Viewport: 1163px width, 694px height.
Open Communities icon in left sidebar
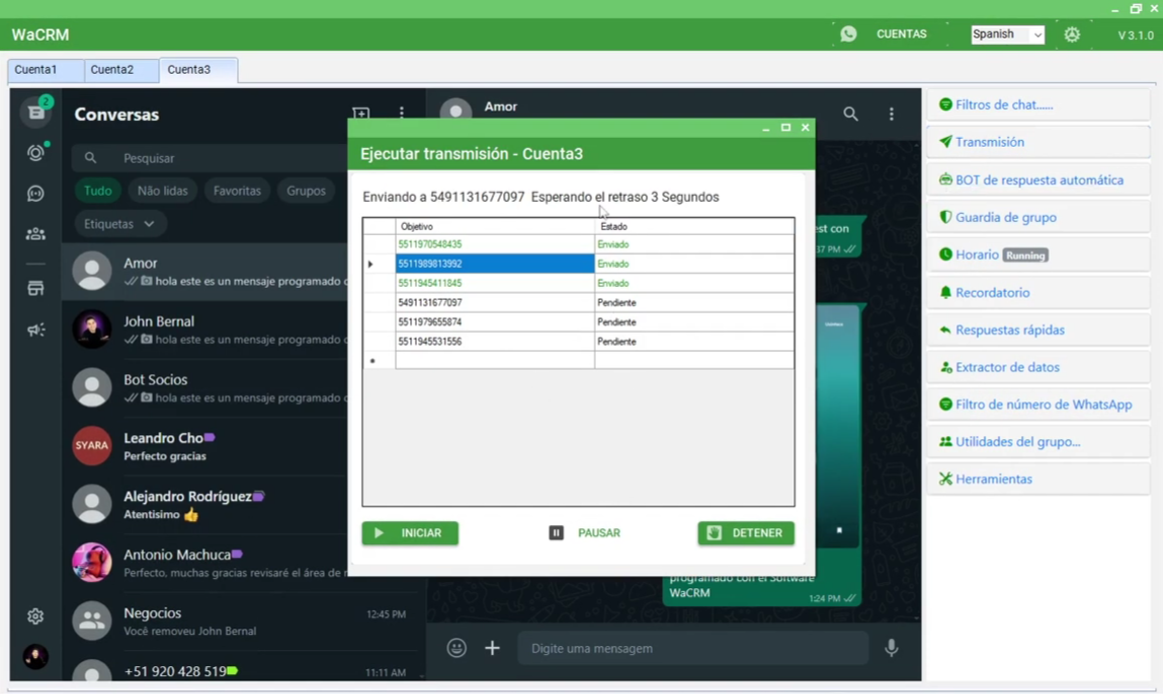pyautogui.click(x=36, y=234)
